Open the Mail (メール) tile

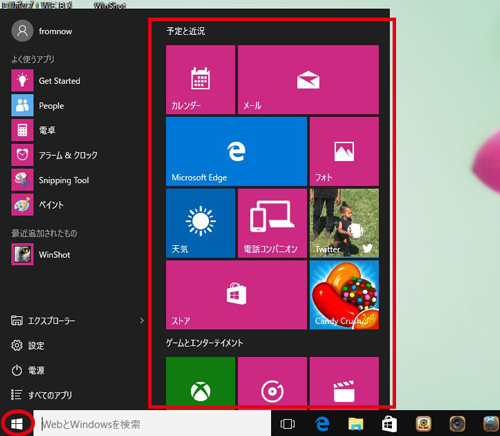pos(308,79)
